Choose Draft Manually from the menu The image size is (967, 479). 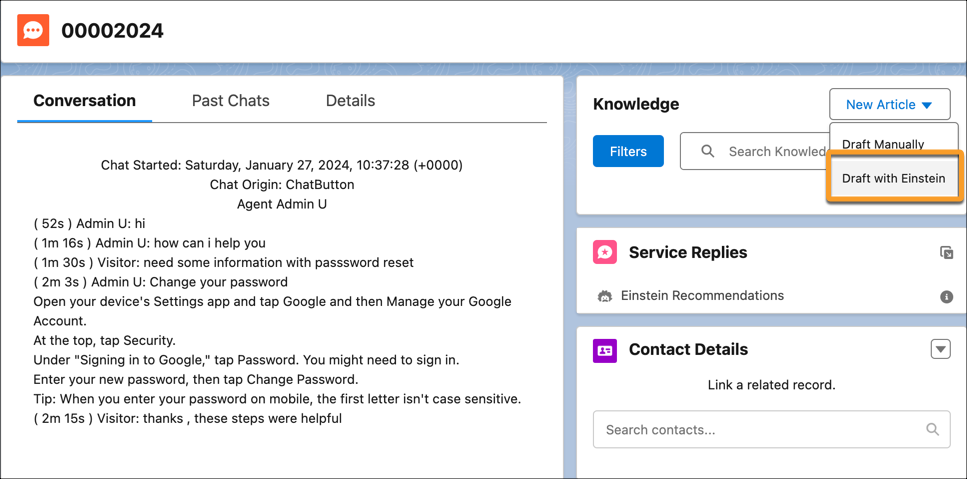tap(883, 144)
